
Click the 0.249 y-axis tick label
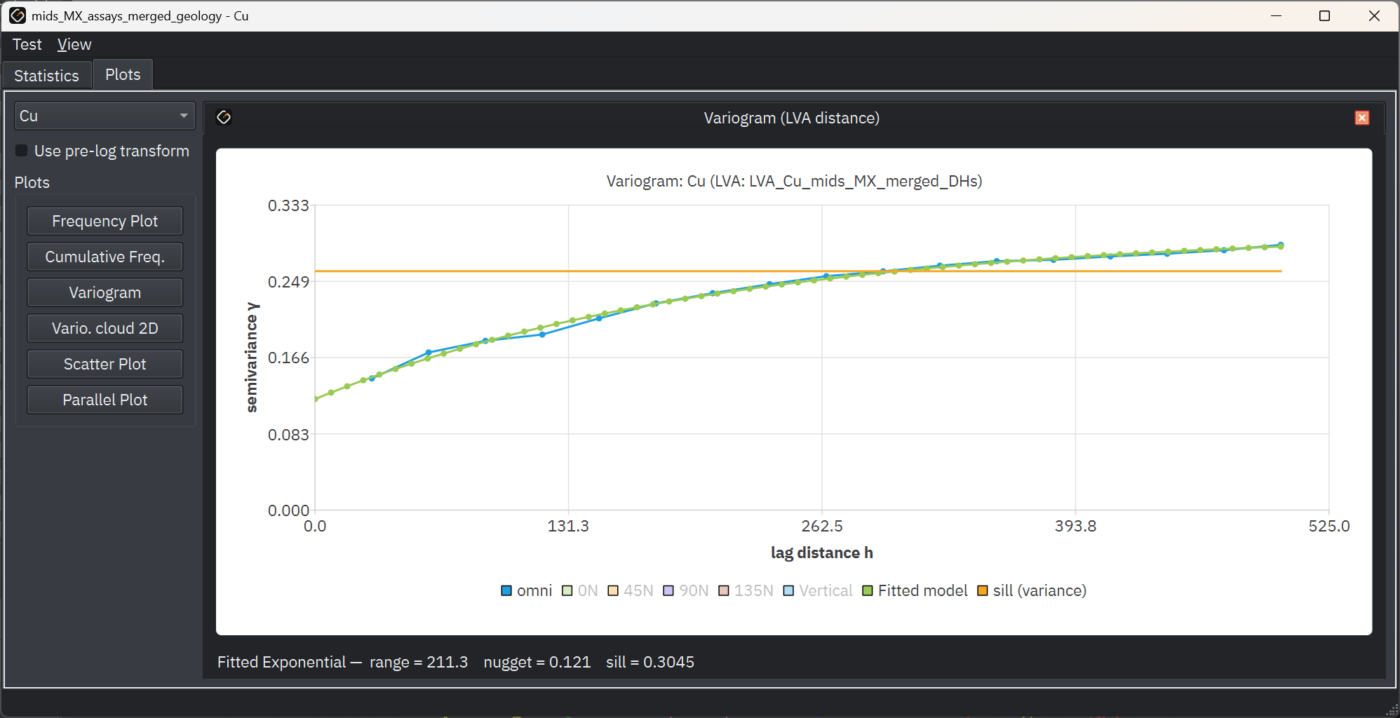[x=288, y=281]
